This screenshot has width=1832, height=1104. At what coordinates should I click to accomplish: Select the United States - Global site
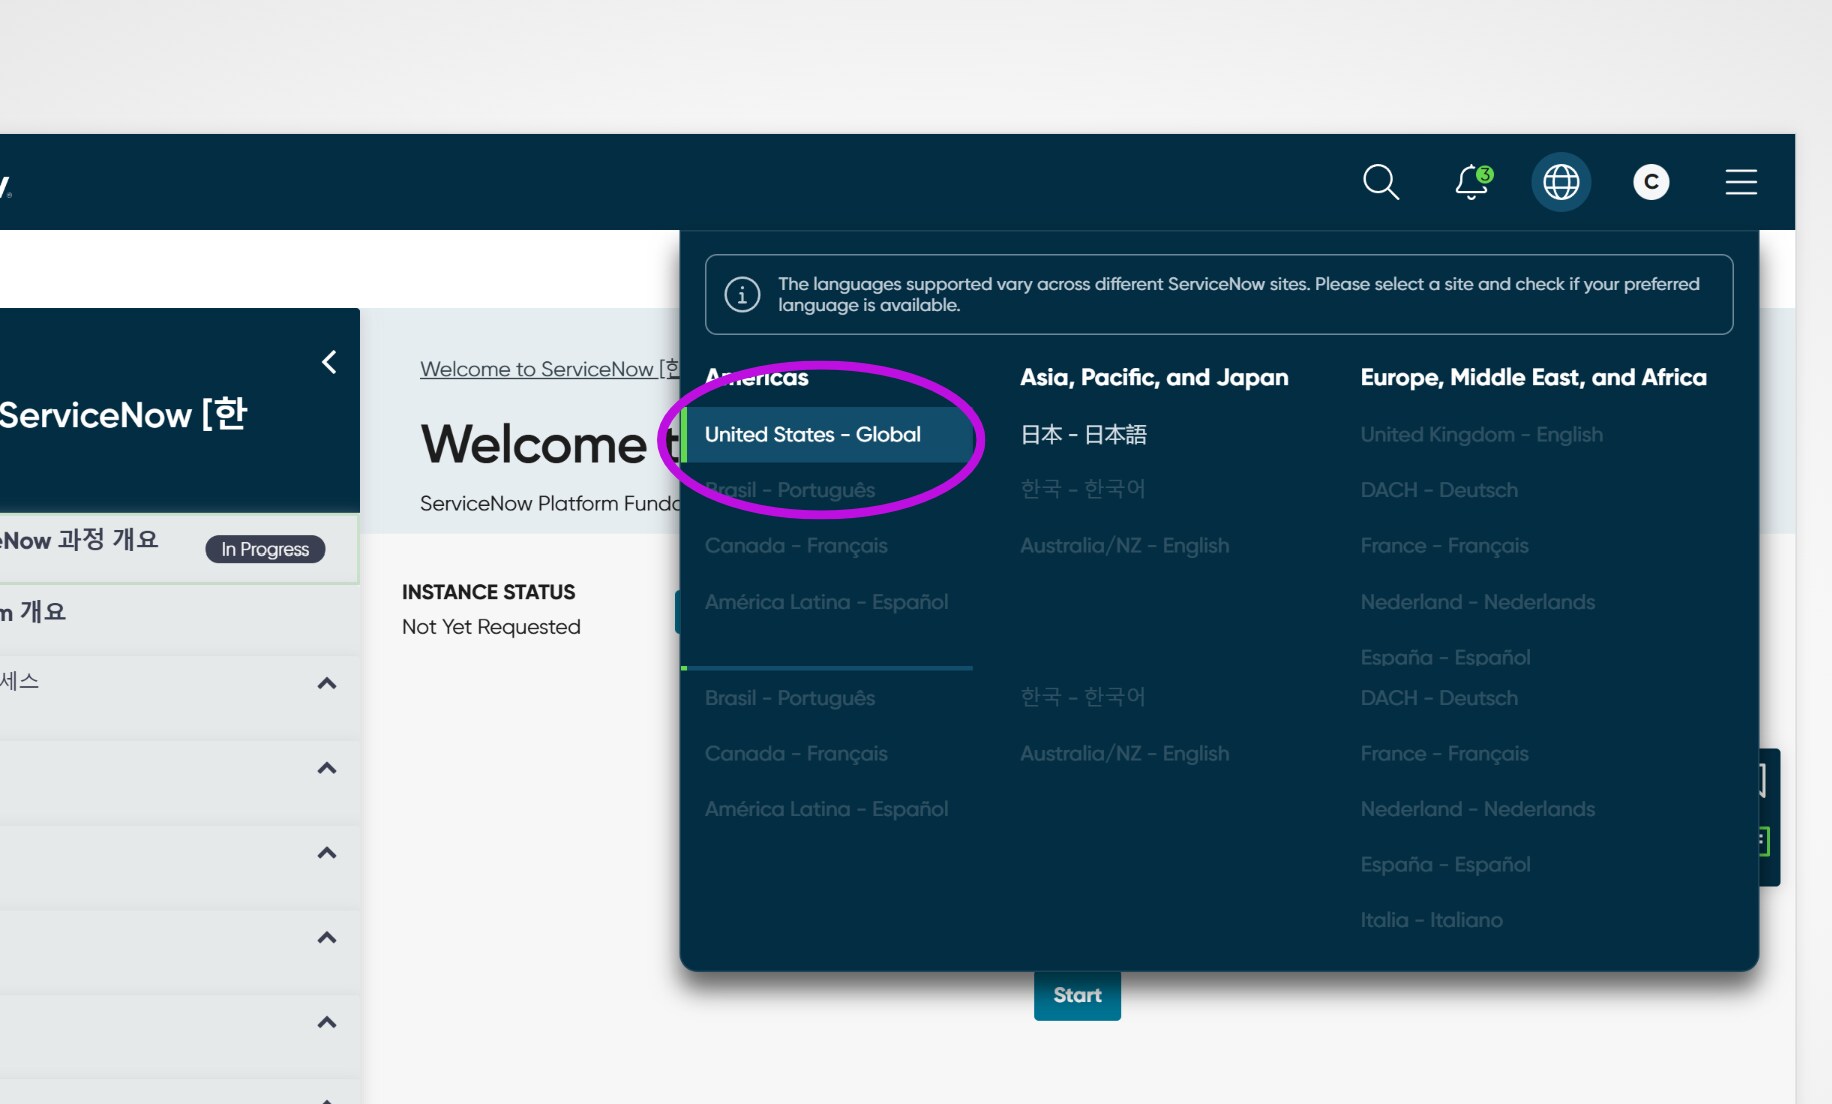[812, 434]
